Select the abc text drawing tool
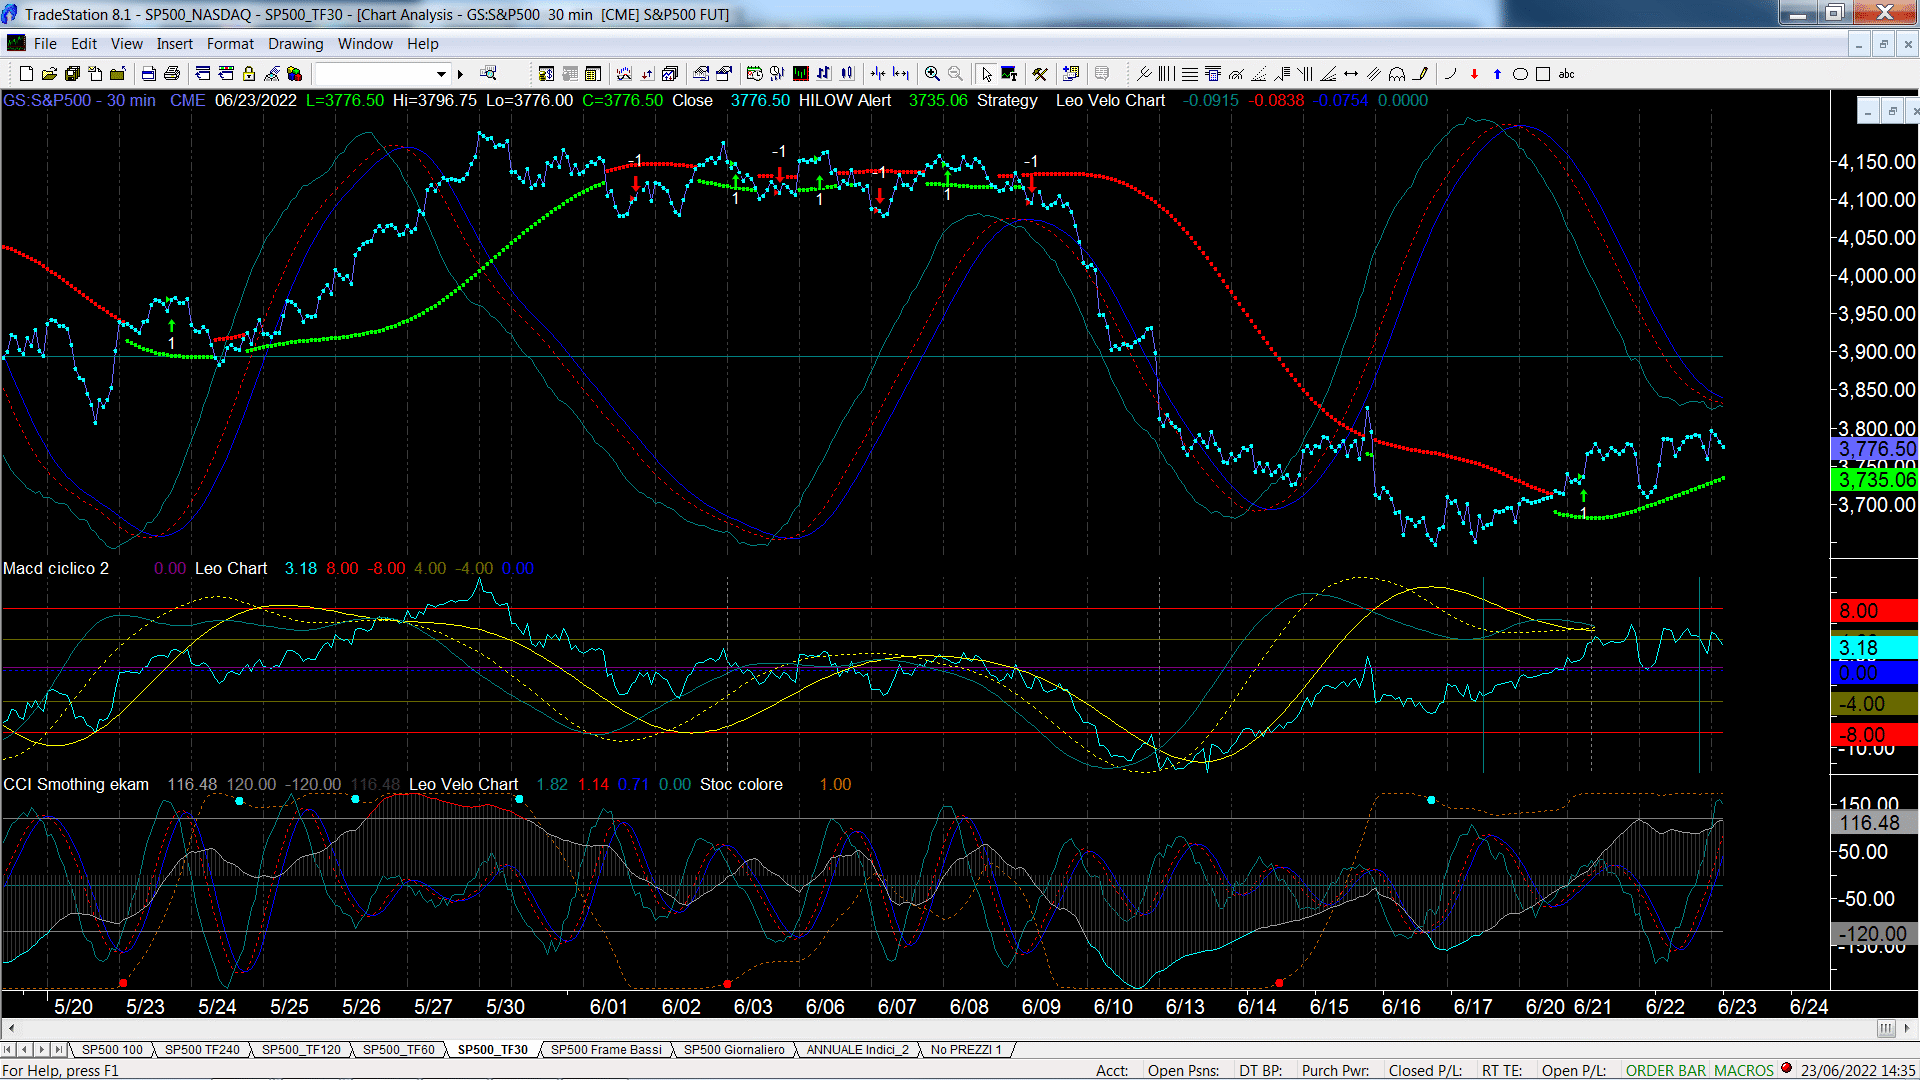 1567,74
